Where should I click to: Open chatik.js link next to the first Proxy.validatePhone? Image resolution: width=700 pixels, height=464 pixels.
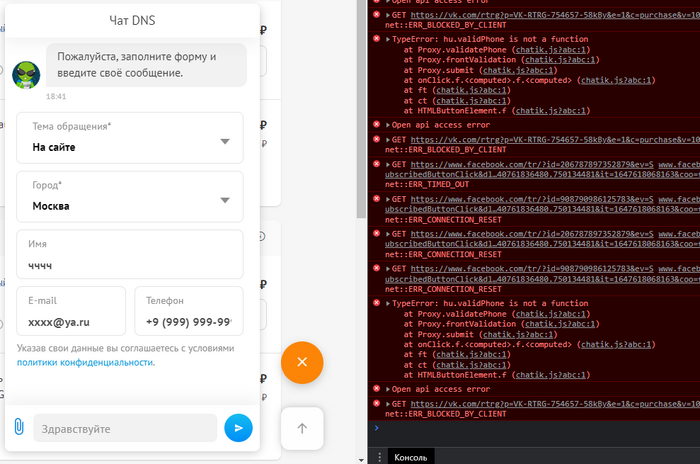click(545, 49)
